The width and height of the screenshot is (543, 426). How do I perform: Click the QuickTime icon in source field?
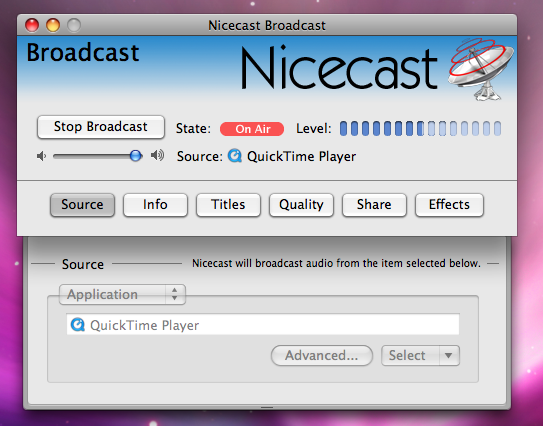click(78, 325)
